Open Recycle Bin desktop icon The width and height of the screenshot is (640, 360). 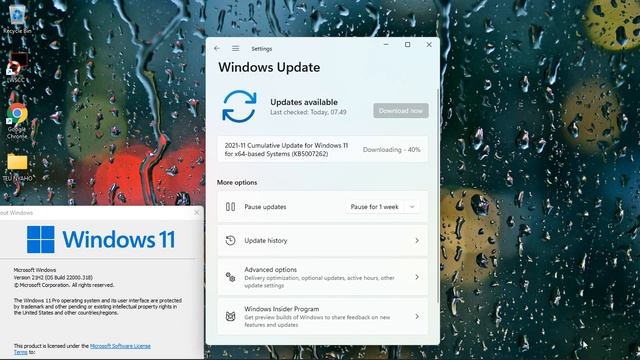coord(17,19)
